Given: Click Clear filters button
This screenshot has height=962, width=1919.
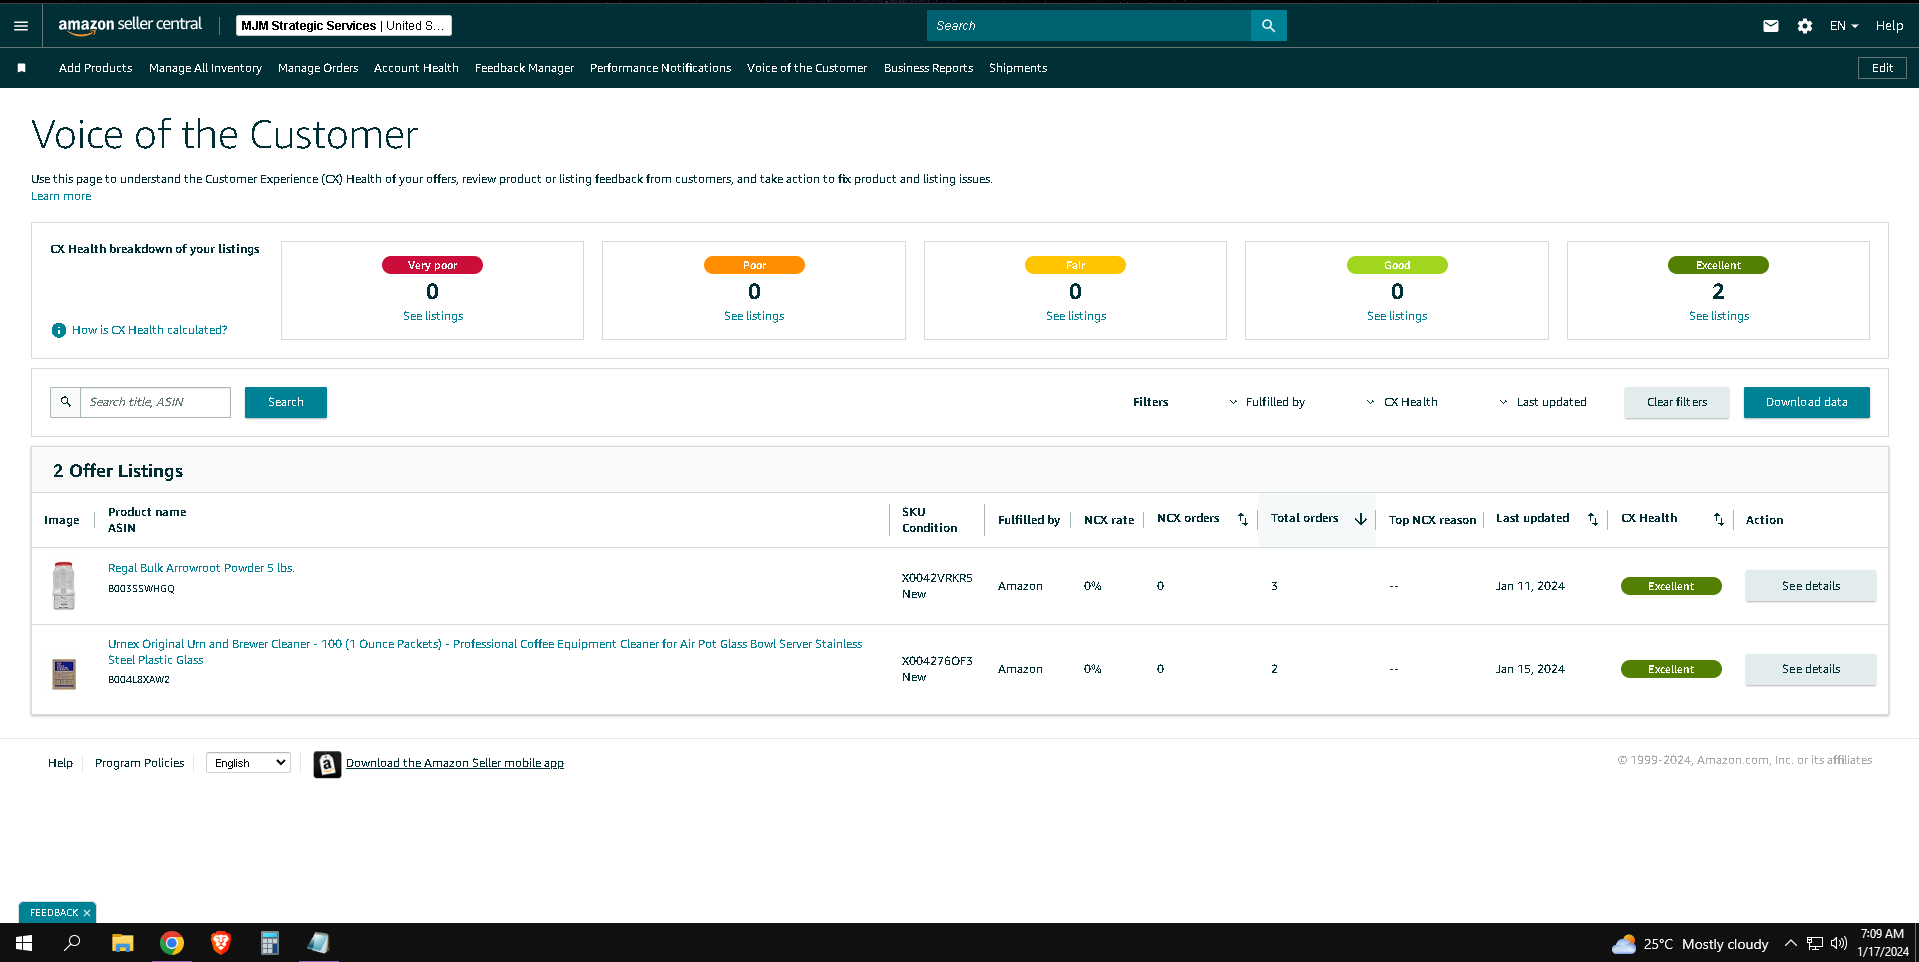Looking at the screenshot, I should (1677, 402).
